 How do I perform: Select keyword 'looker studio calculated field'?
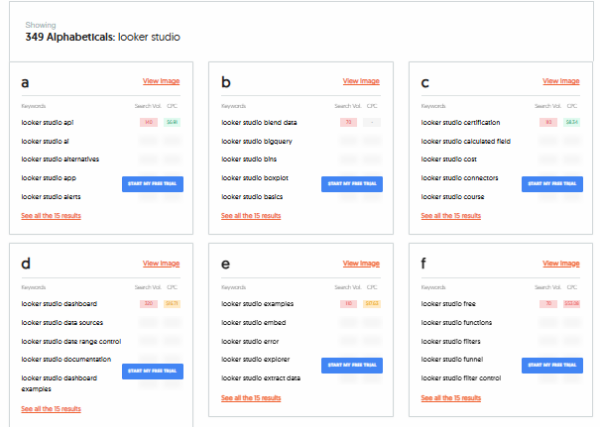(466, 141)
